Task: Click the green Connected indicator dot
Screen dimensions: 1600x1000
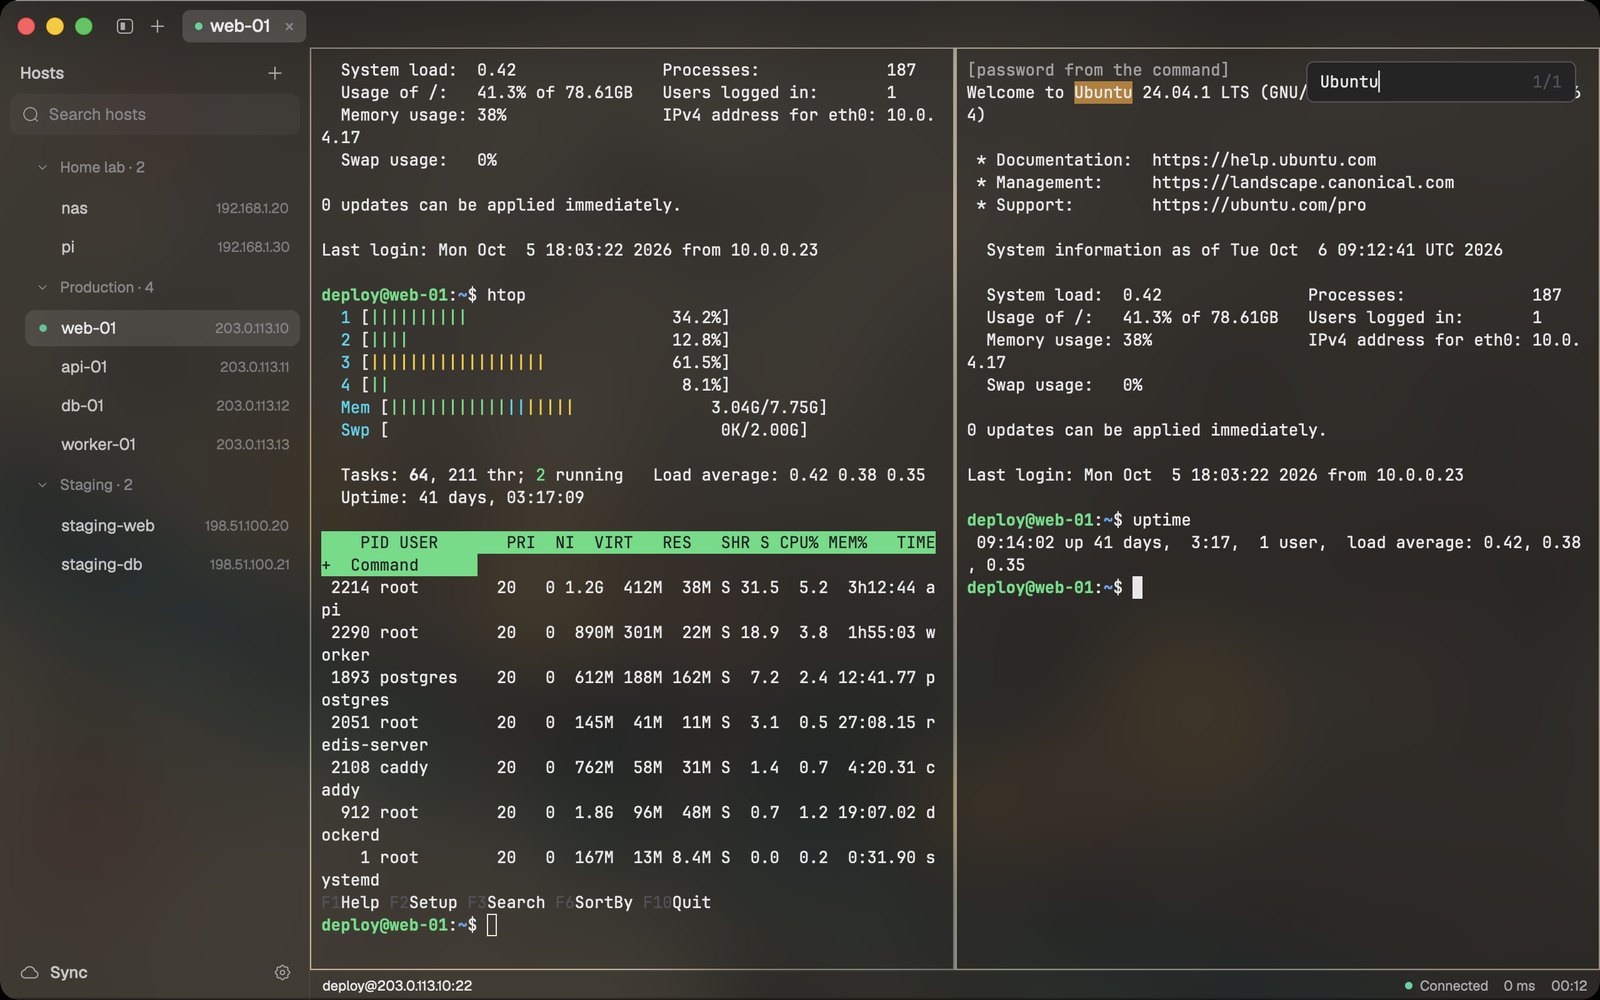Action: (1409, 986)
